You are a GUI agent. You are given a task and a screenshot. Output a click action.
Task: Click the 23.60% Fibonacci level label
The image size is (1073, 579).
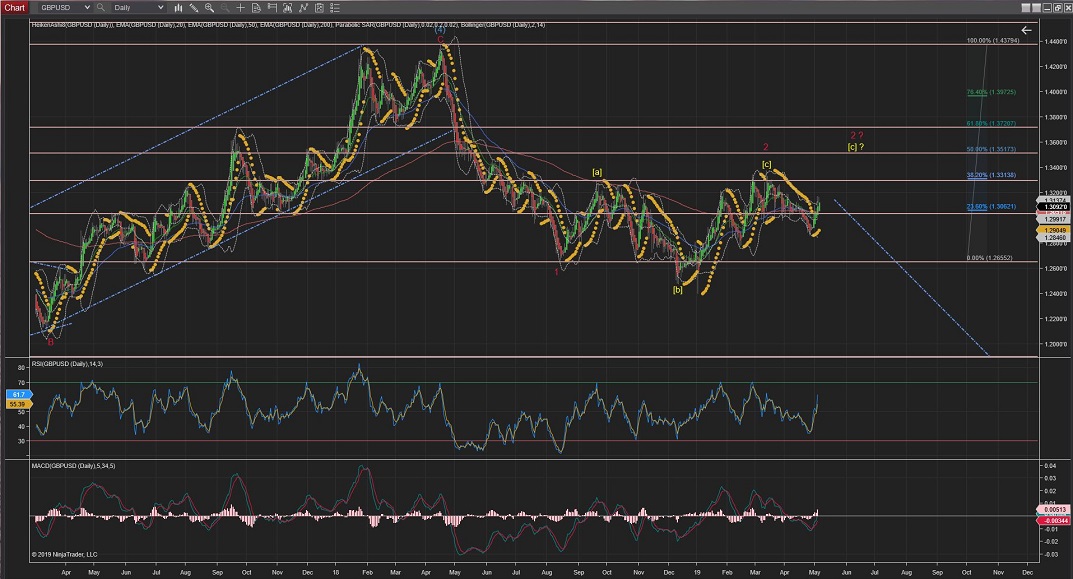(991, 206)
